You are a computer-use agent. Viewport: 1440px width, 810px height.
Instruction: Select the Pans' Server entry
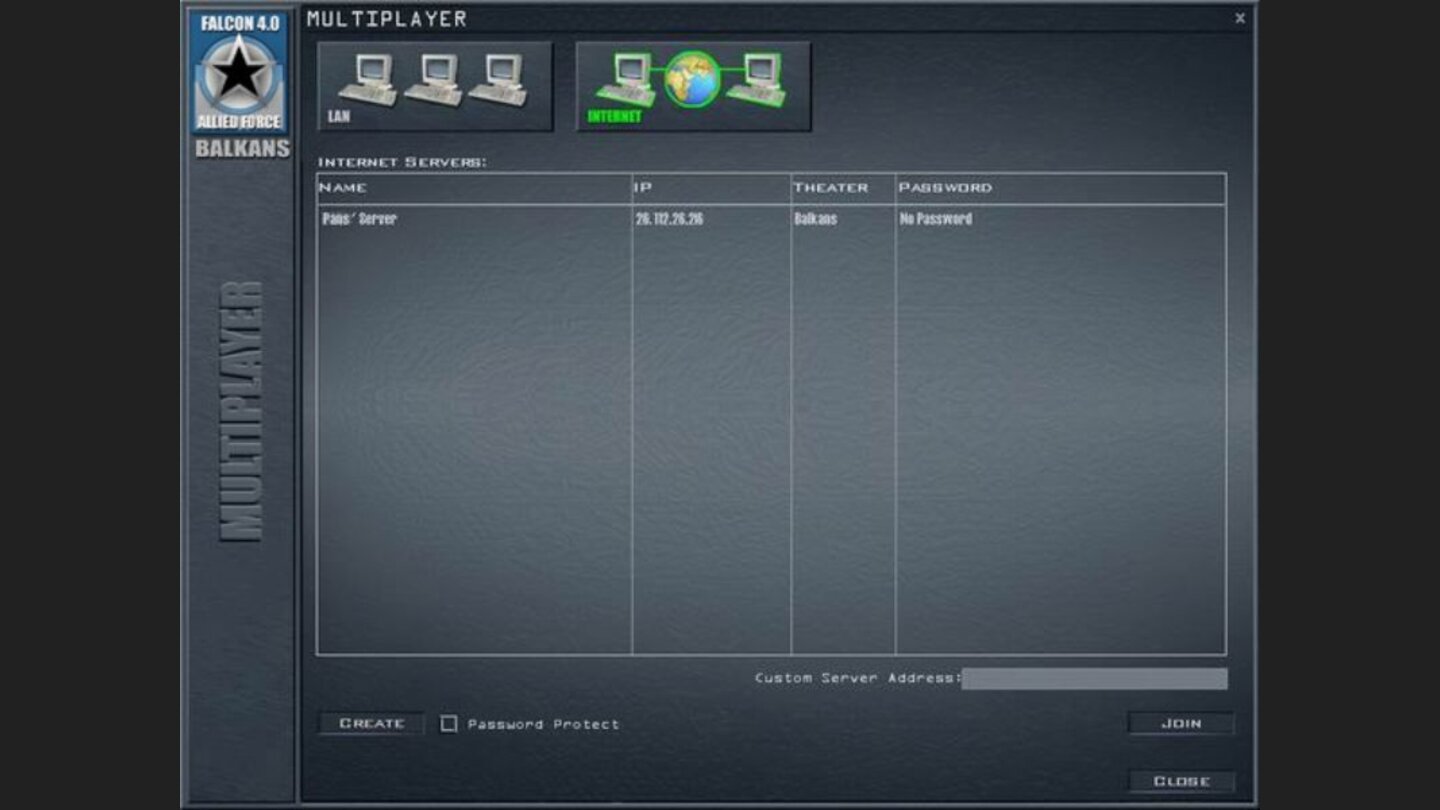coord(771,219)
